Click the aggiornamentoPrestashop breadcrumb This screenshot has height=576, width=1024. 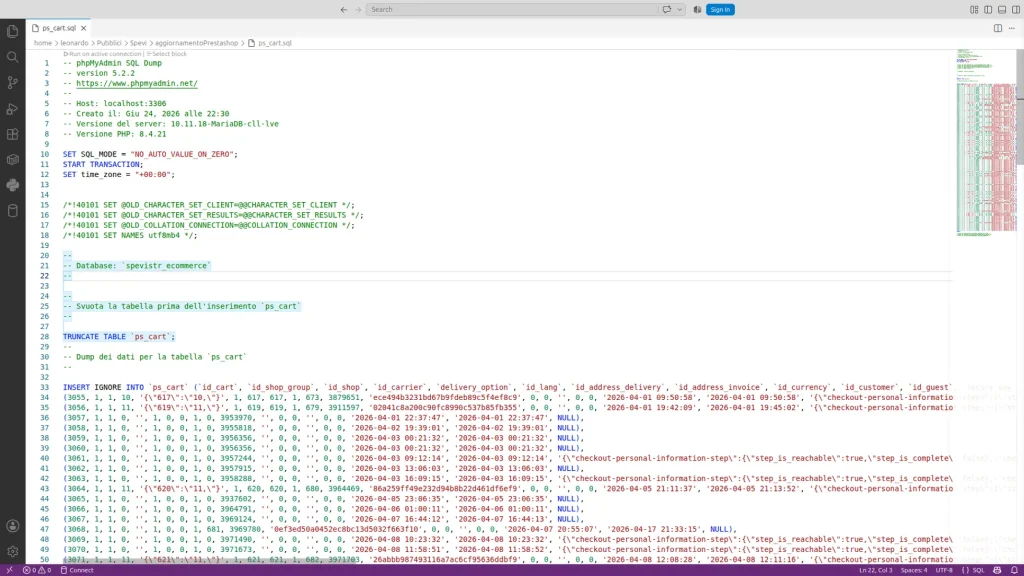tap(196, 43)
